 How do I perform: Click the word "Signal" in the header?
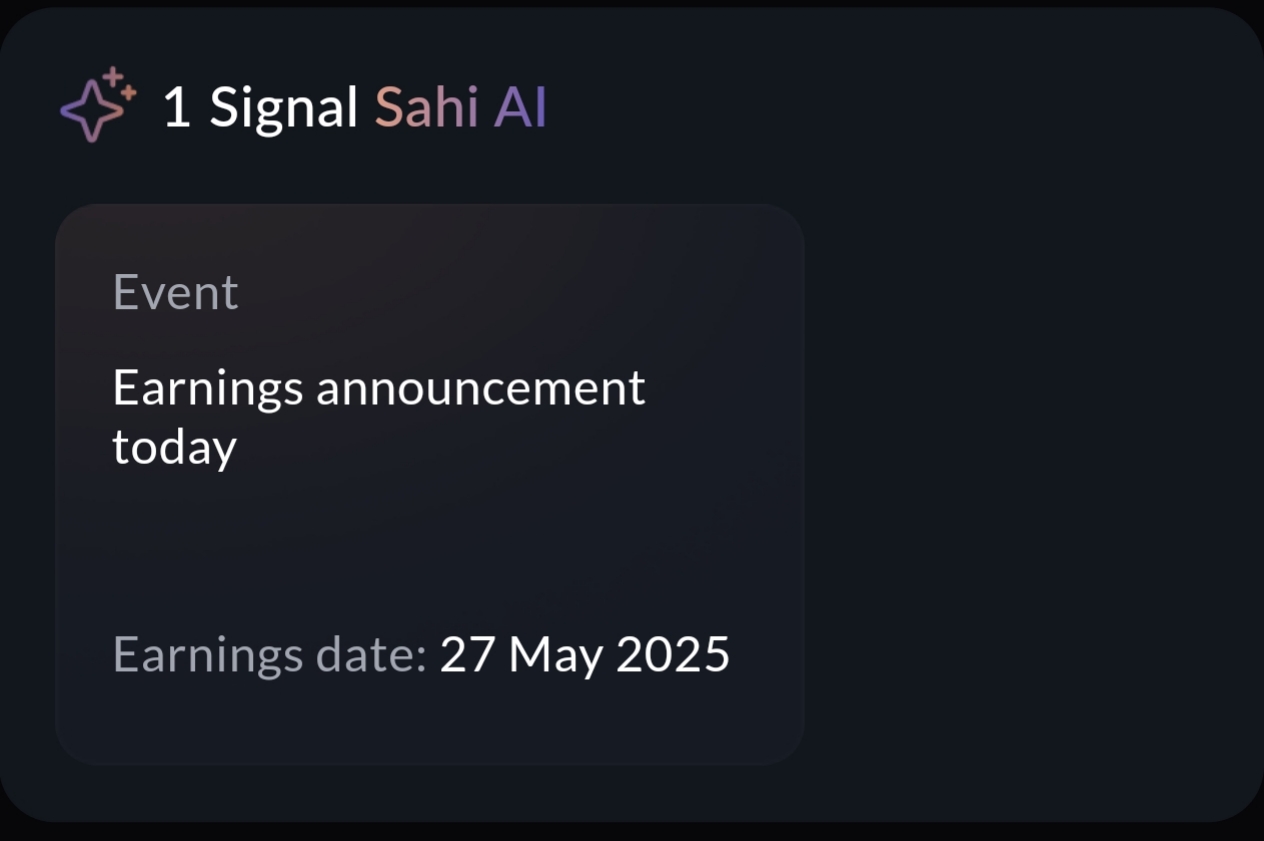click(x=284, y=108)
